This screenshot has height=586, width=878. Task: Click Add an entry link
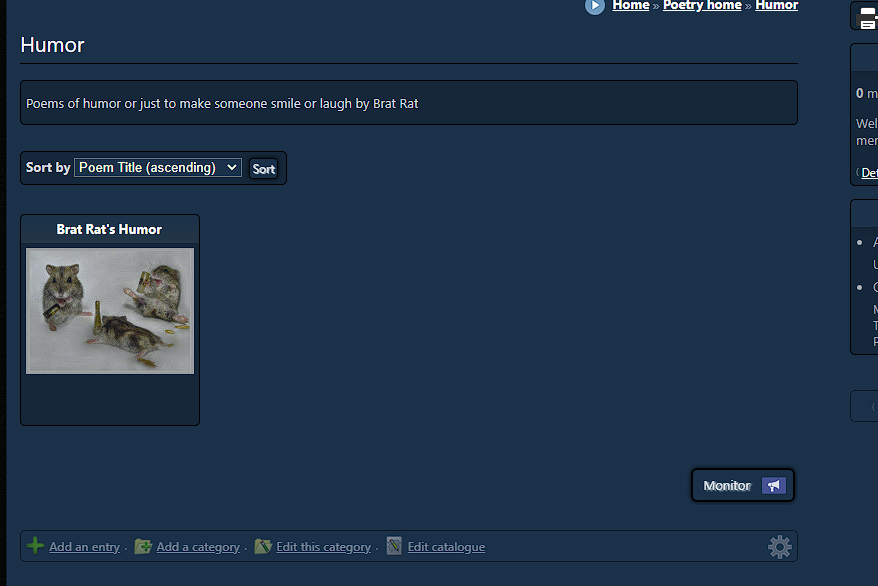point(85,547)
